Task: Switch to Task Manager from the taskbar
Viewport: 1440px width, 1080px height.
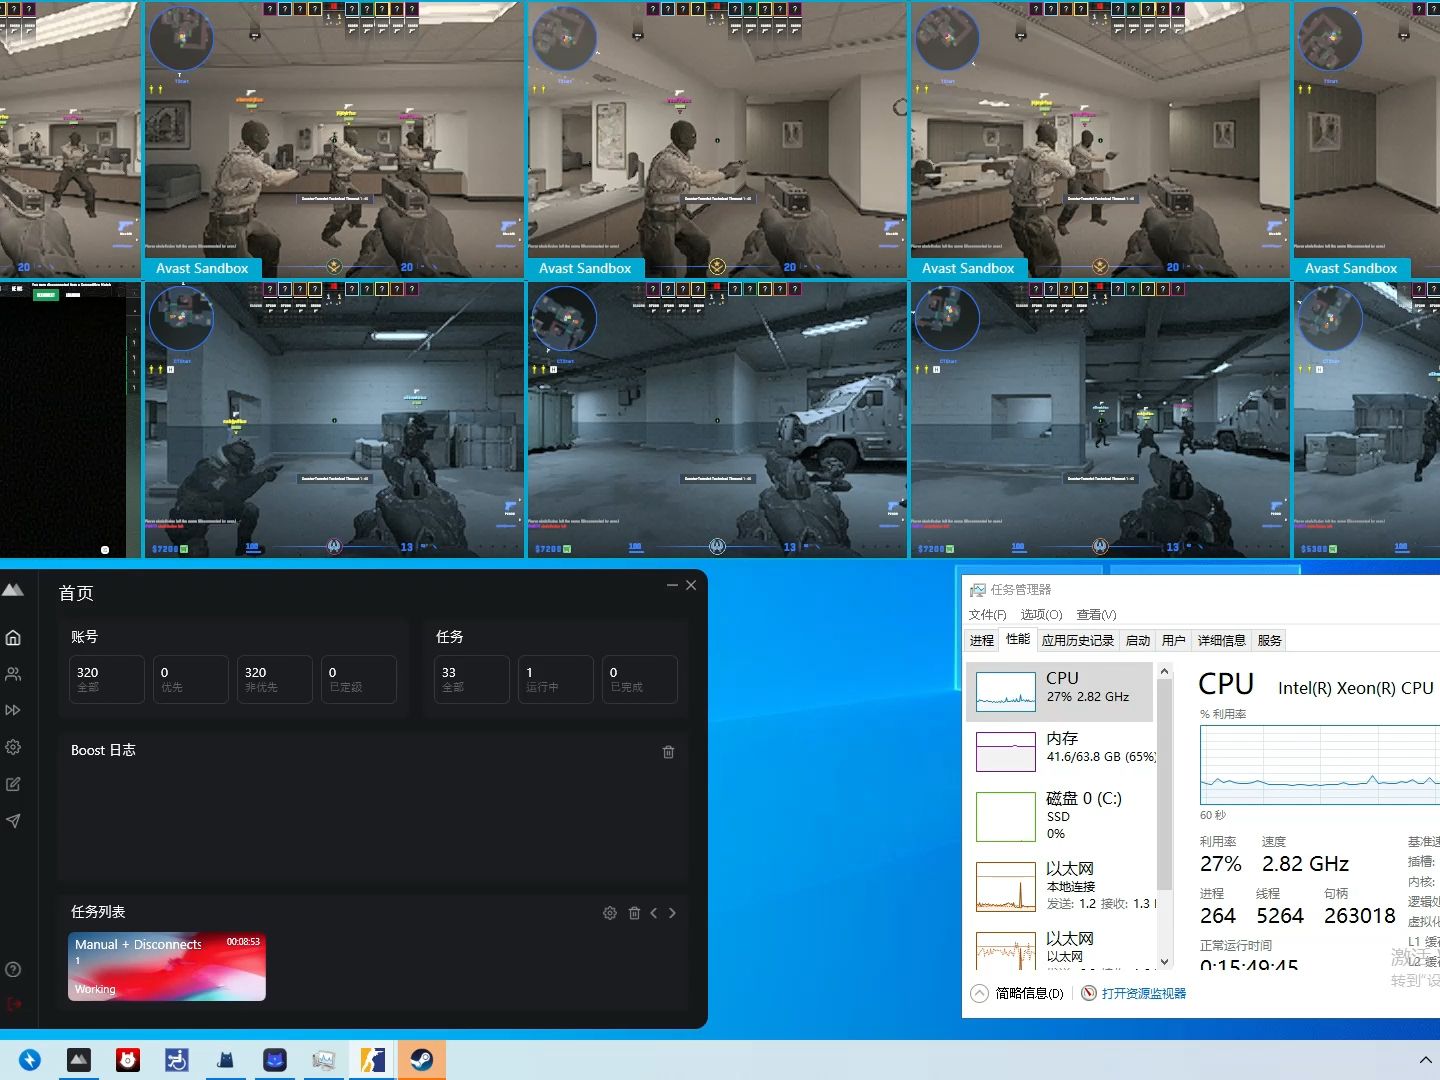Action: pos(324,1060)
